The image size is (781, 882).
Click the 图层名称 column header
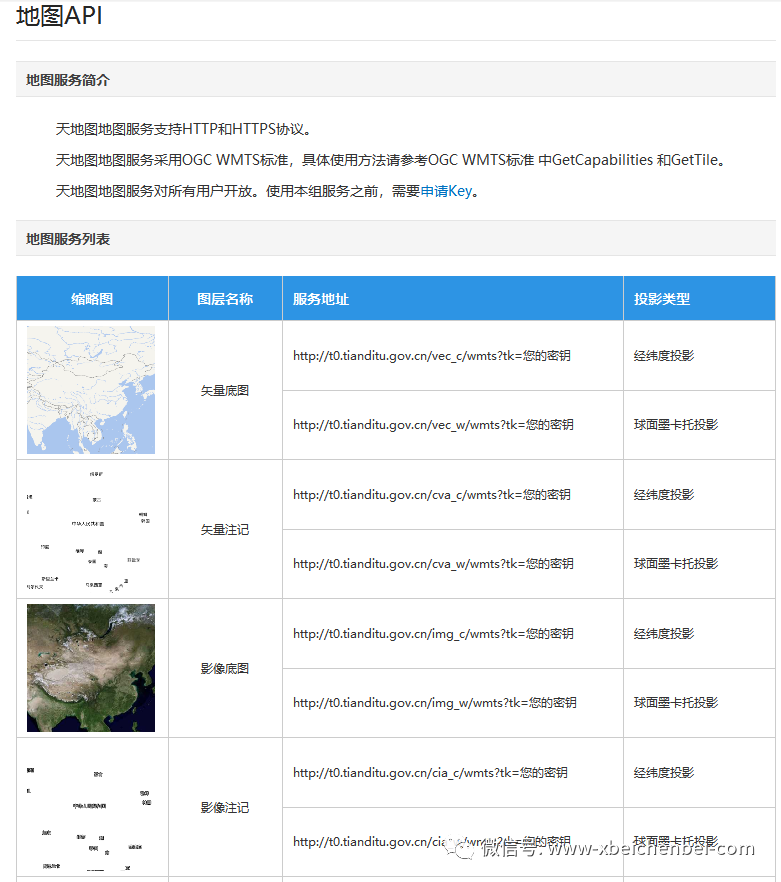point(225,299)
